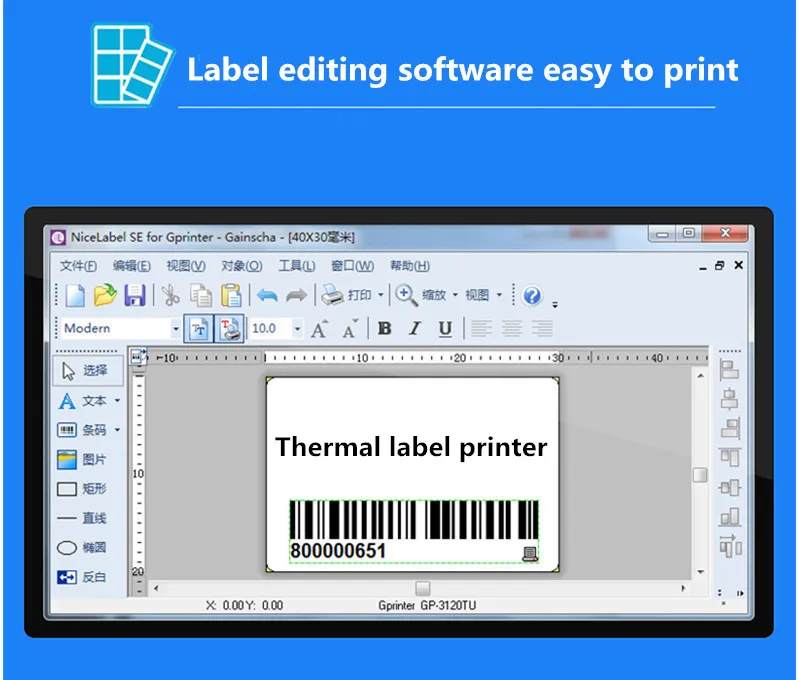Open the 工具(L) Tools menu
Screen dimensions: 800x680
point(296,266)
